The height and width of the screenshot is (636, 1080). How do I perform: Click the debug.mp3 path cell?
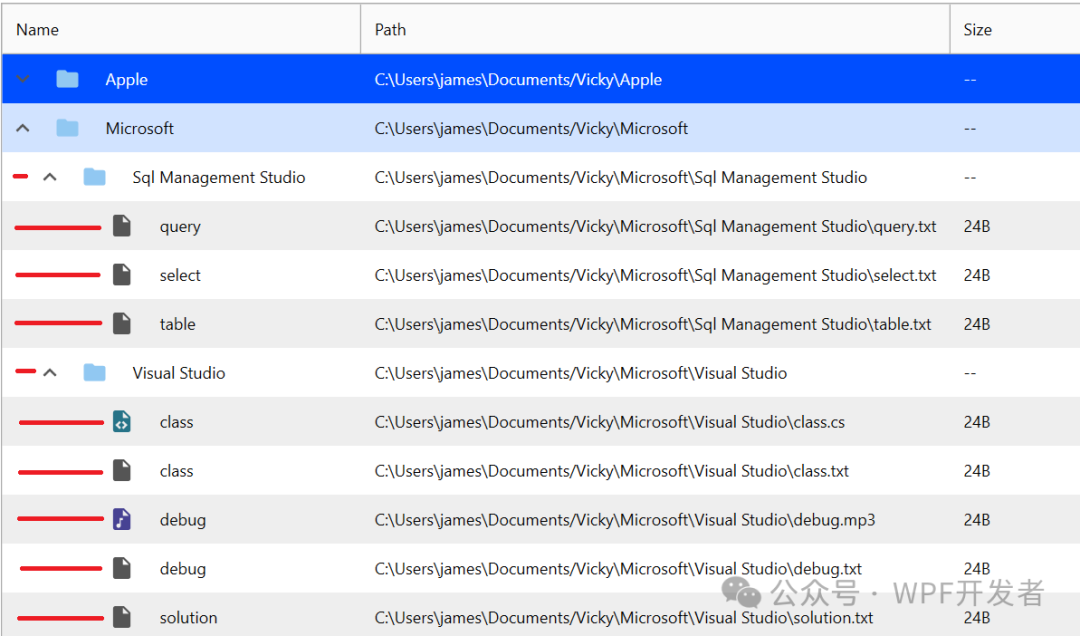point(625,520)
